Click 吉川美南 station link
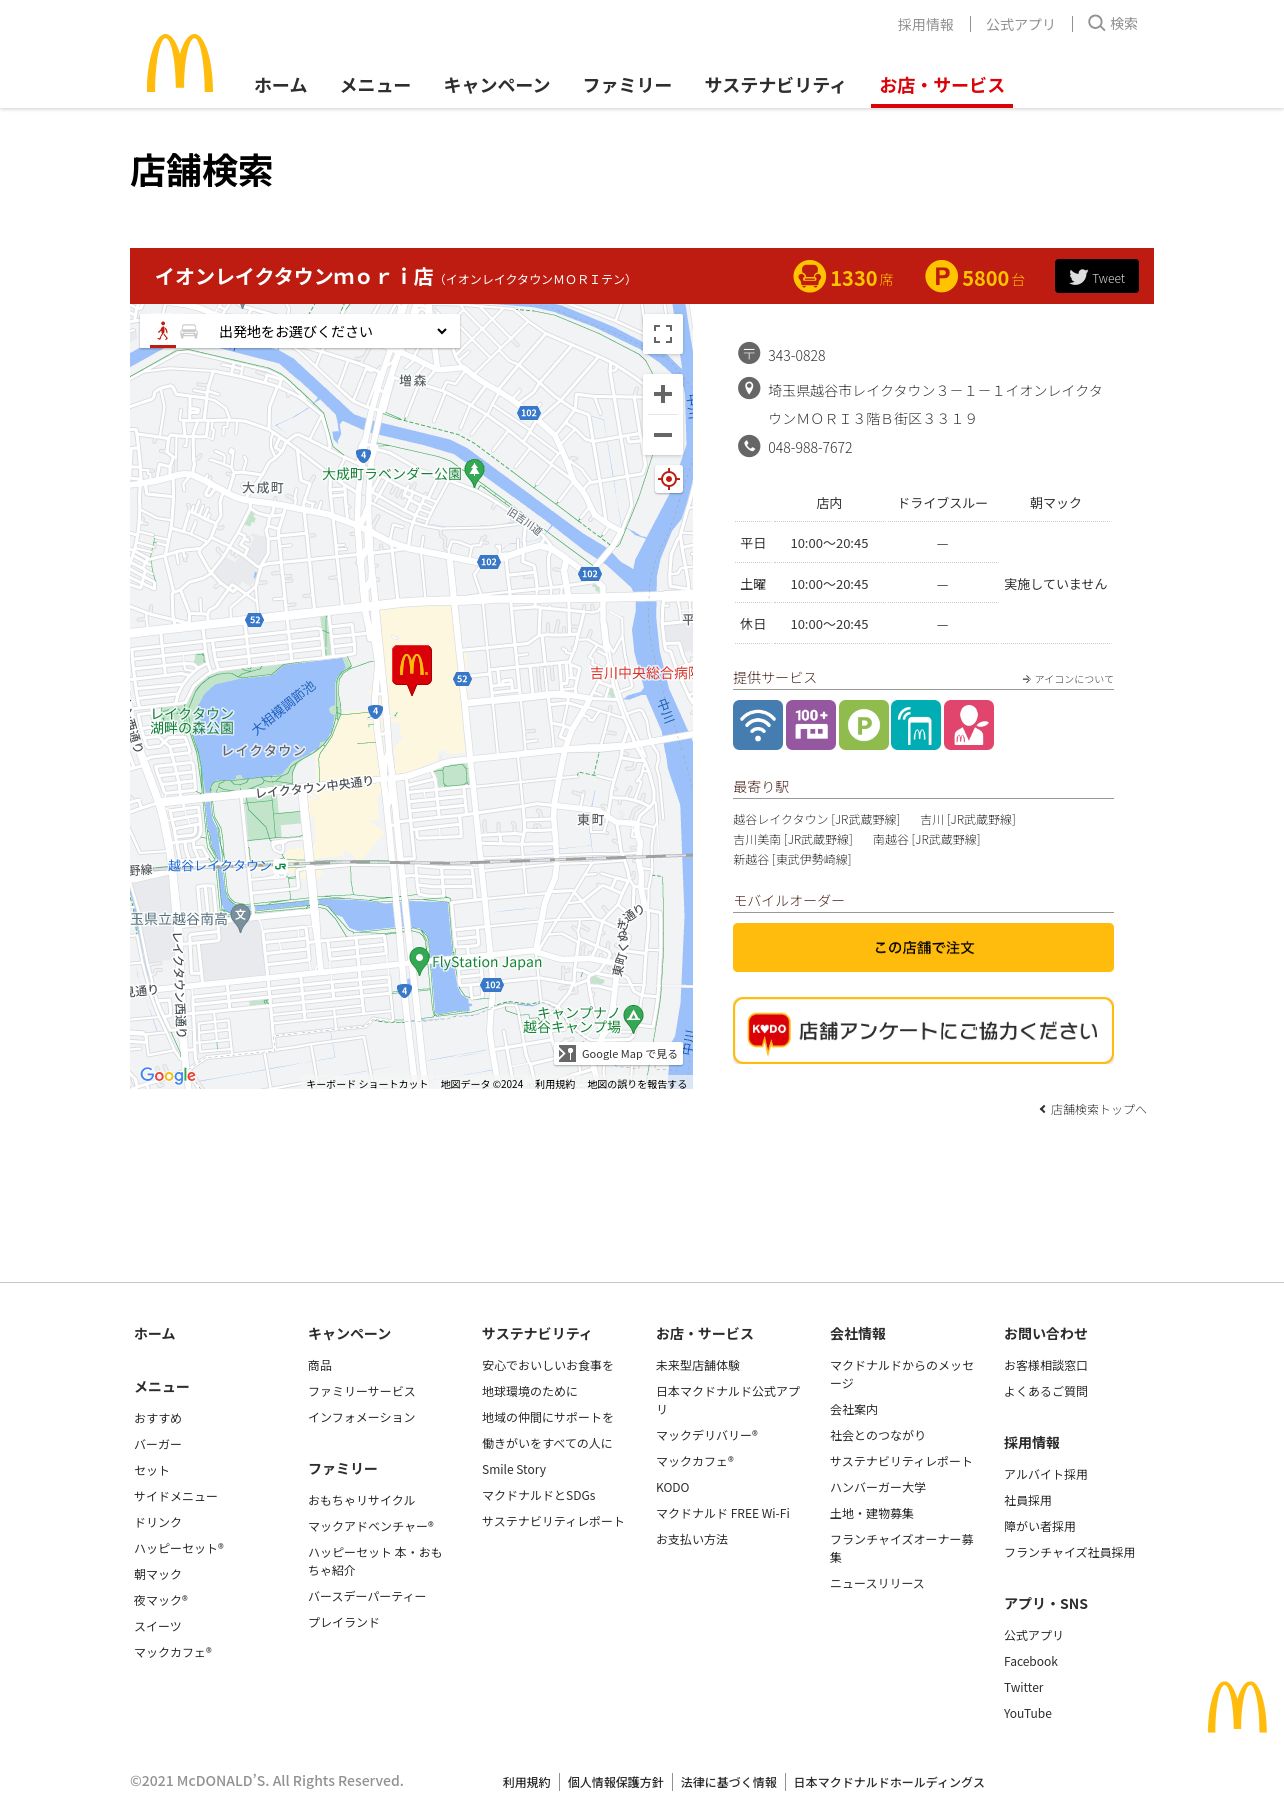Screen dimensions: 1284x1803 tap(793, 839)
